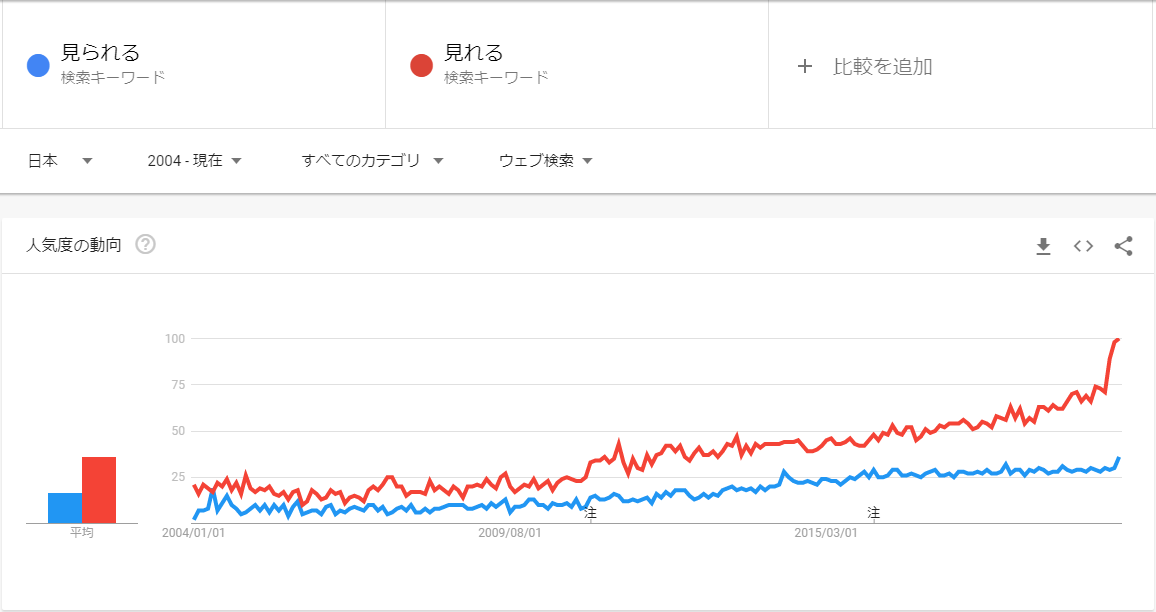
Task: Click the first 注 note marker near 2011
Action: coord(590,513)
